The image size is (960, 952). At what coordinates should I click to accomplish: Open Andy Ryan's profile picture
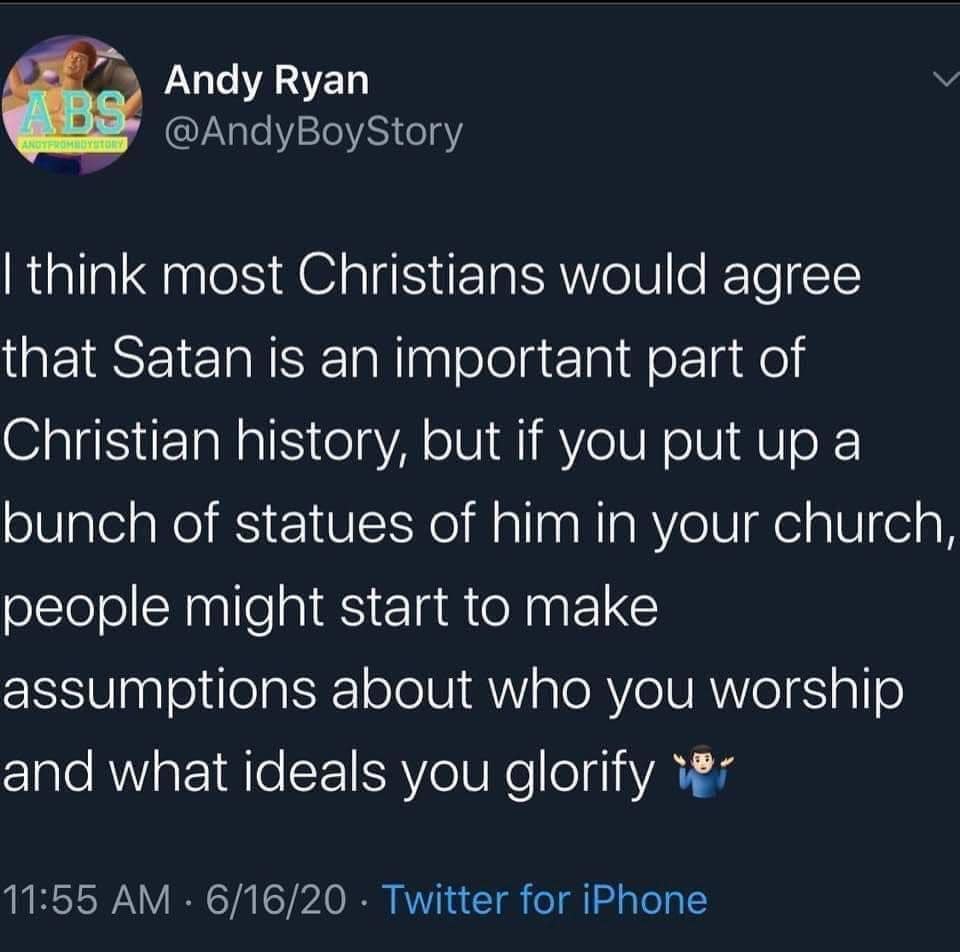click(x=71, y=105)
